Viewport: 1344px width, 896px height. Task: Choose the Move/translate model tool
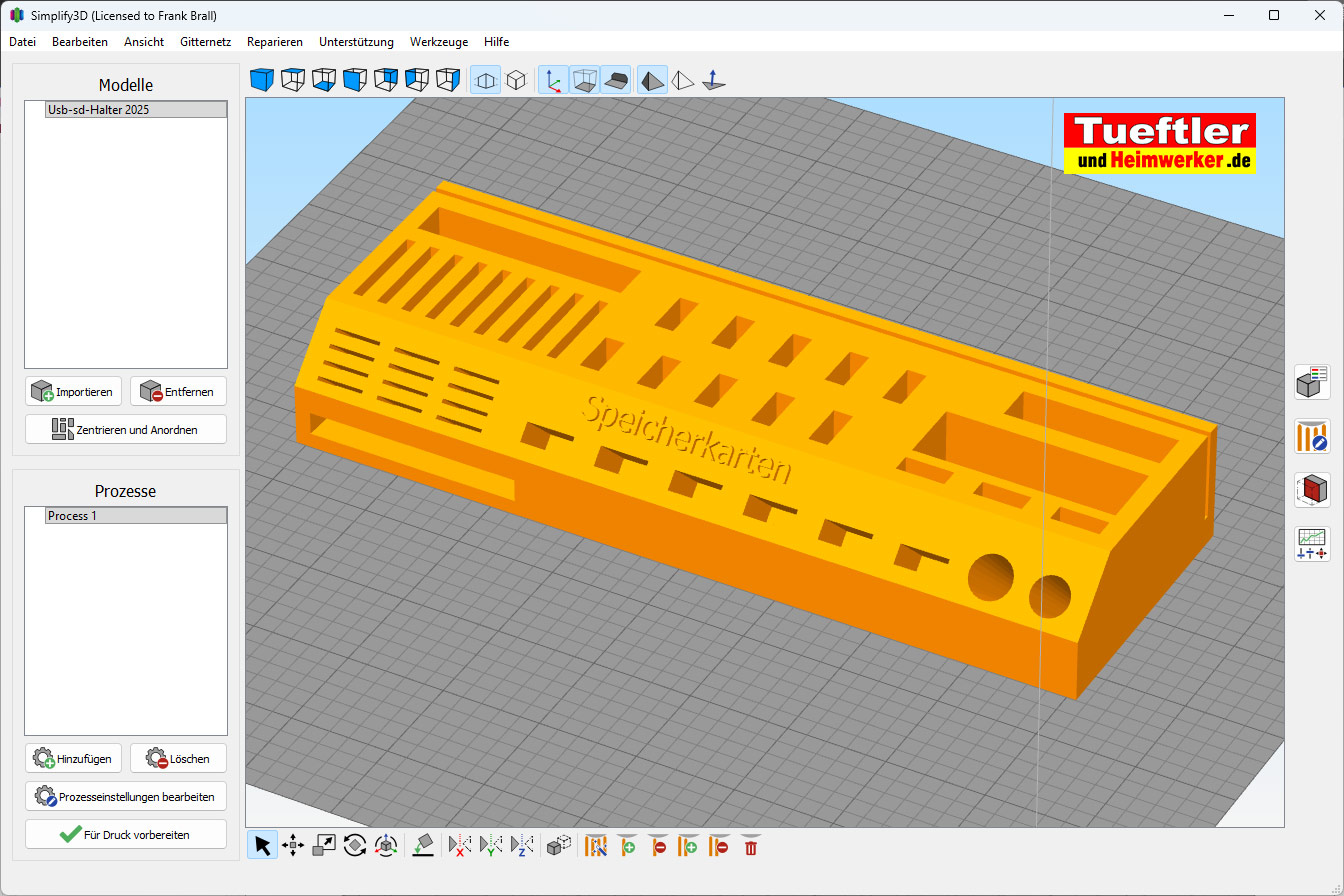click(293, 846)
